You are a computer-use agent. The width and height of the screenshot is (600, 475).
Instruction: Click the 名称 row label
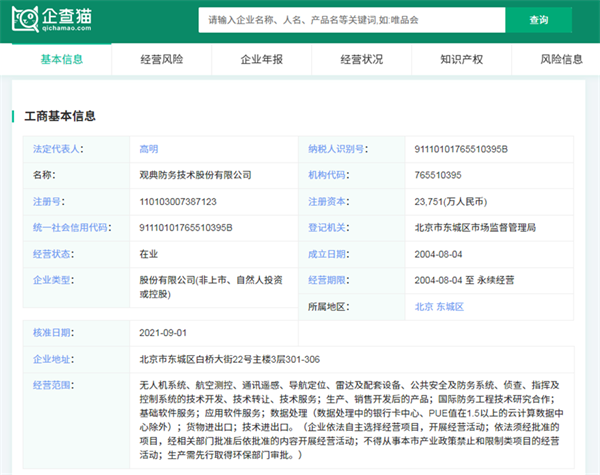pyautogui.click(x=44, y=175)
